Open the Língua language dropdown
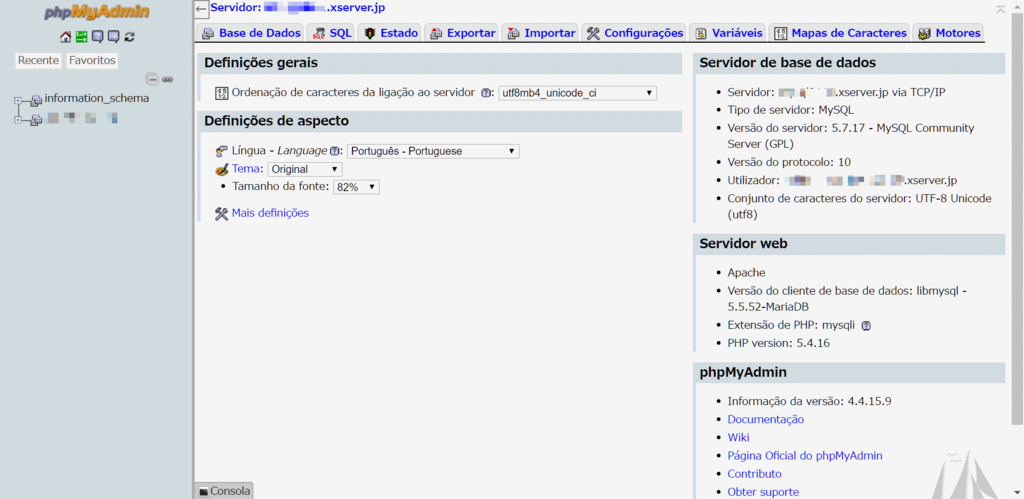Viewport: 1024px width, 499px height. 433,152
